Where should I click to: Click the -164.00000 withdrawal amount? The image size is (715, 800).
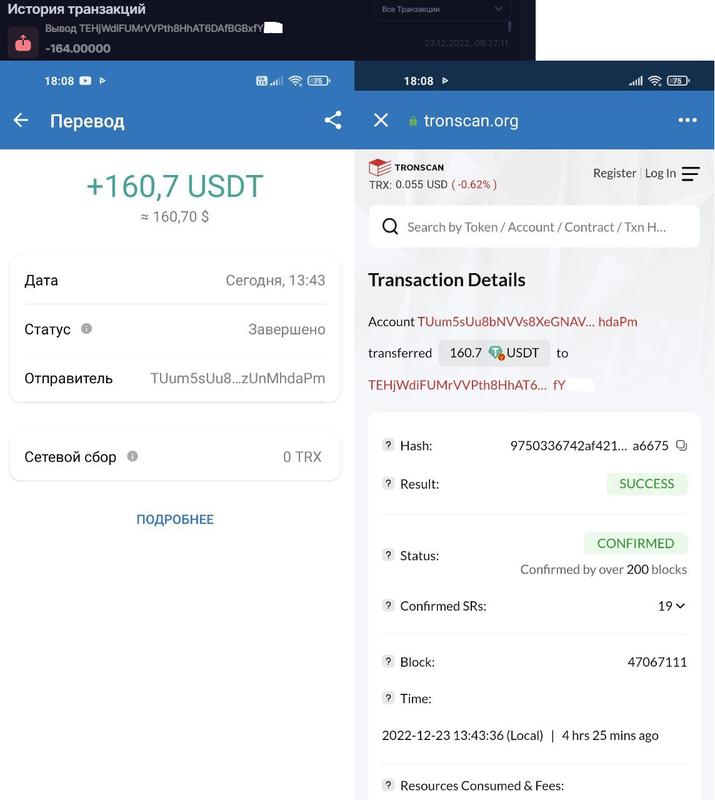[78, 48]
